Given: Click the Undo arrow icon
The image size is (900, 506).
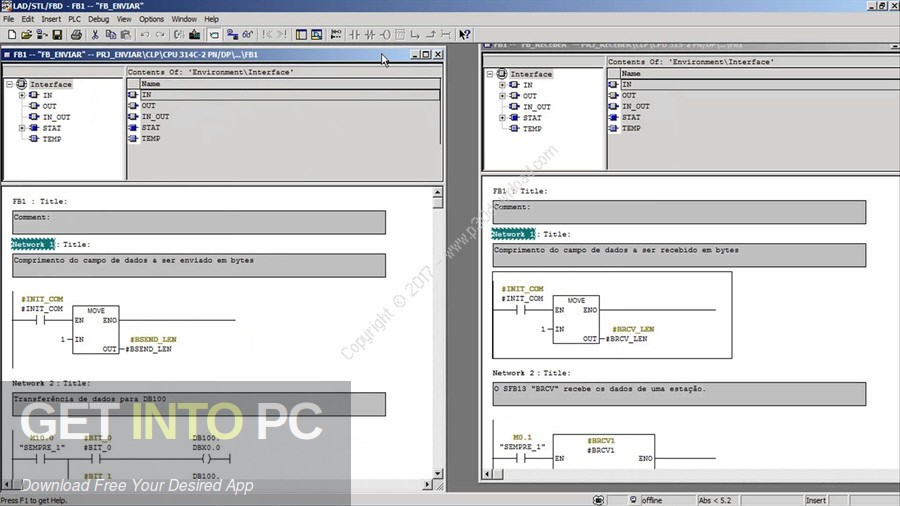Looking at the screenshot, I should (145, 35).
